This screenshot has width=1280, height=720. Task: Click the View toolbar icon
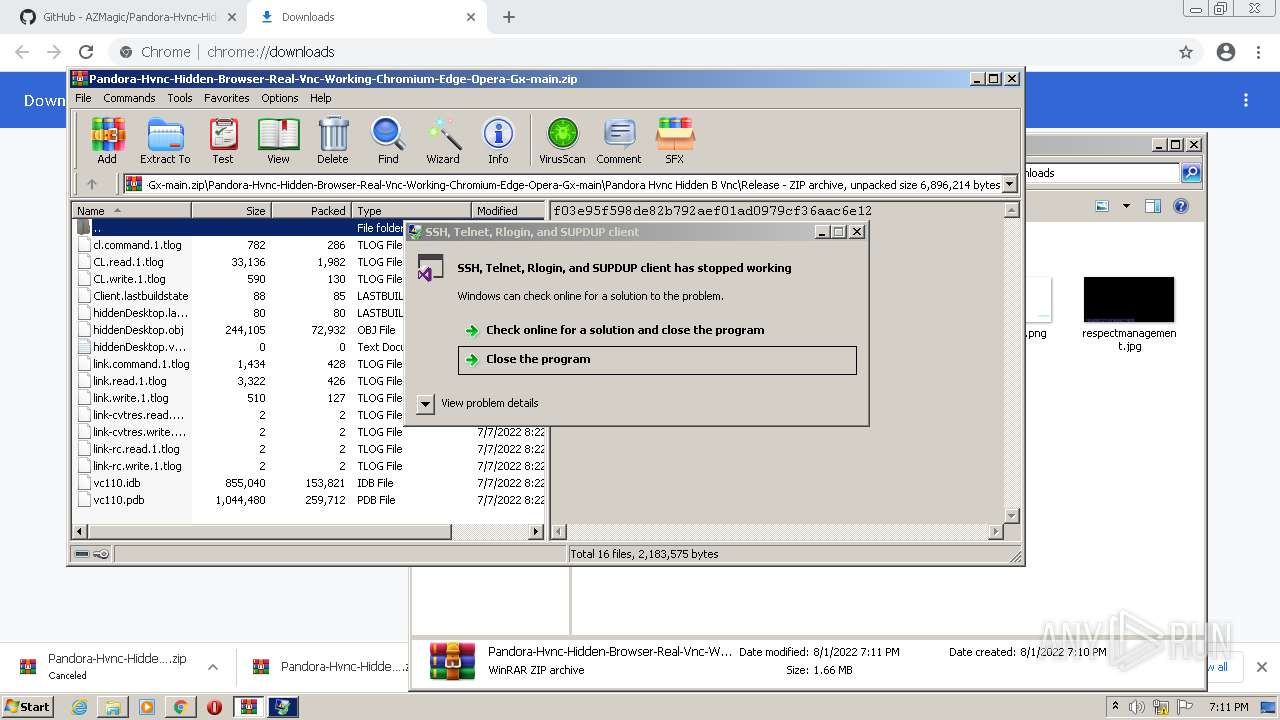(x=278, y=141)
